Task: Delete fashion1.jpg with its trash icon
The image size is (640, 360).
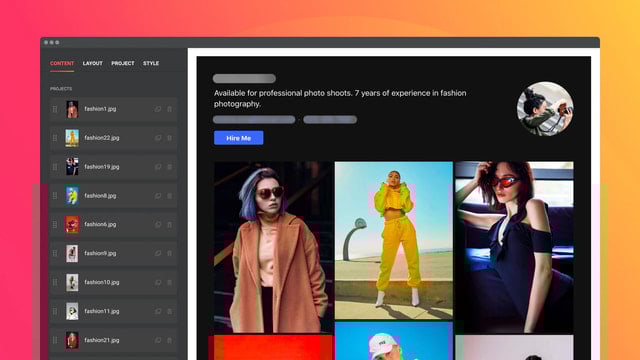Action: pos(169,109)
